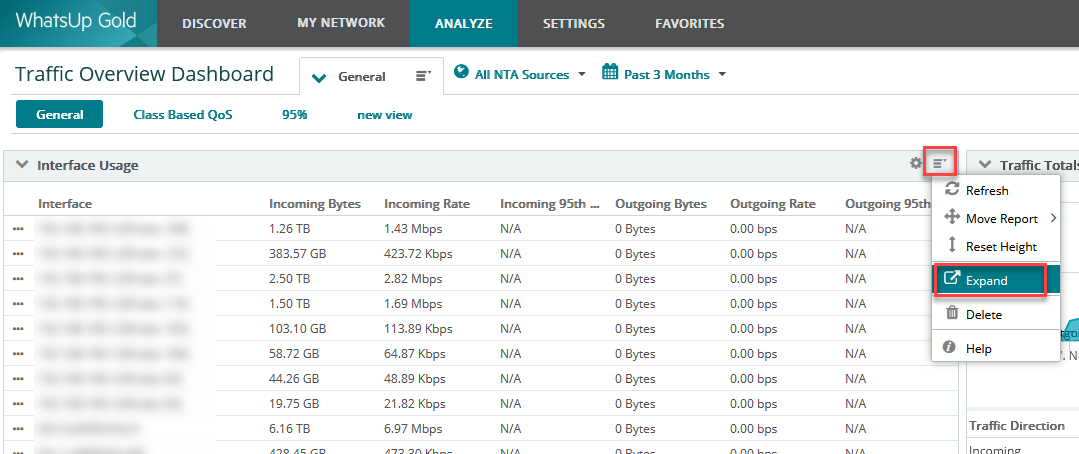Click the 1.69 Mbps incoming rate cell
The width and height of the screenshot is (1079, 454).
point(413,303)
